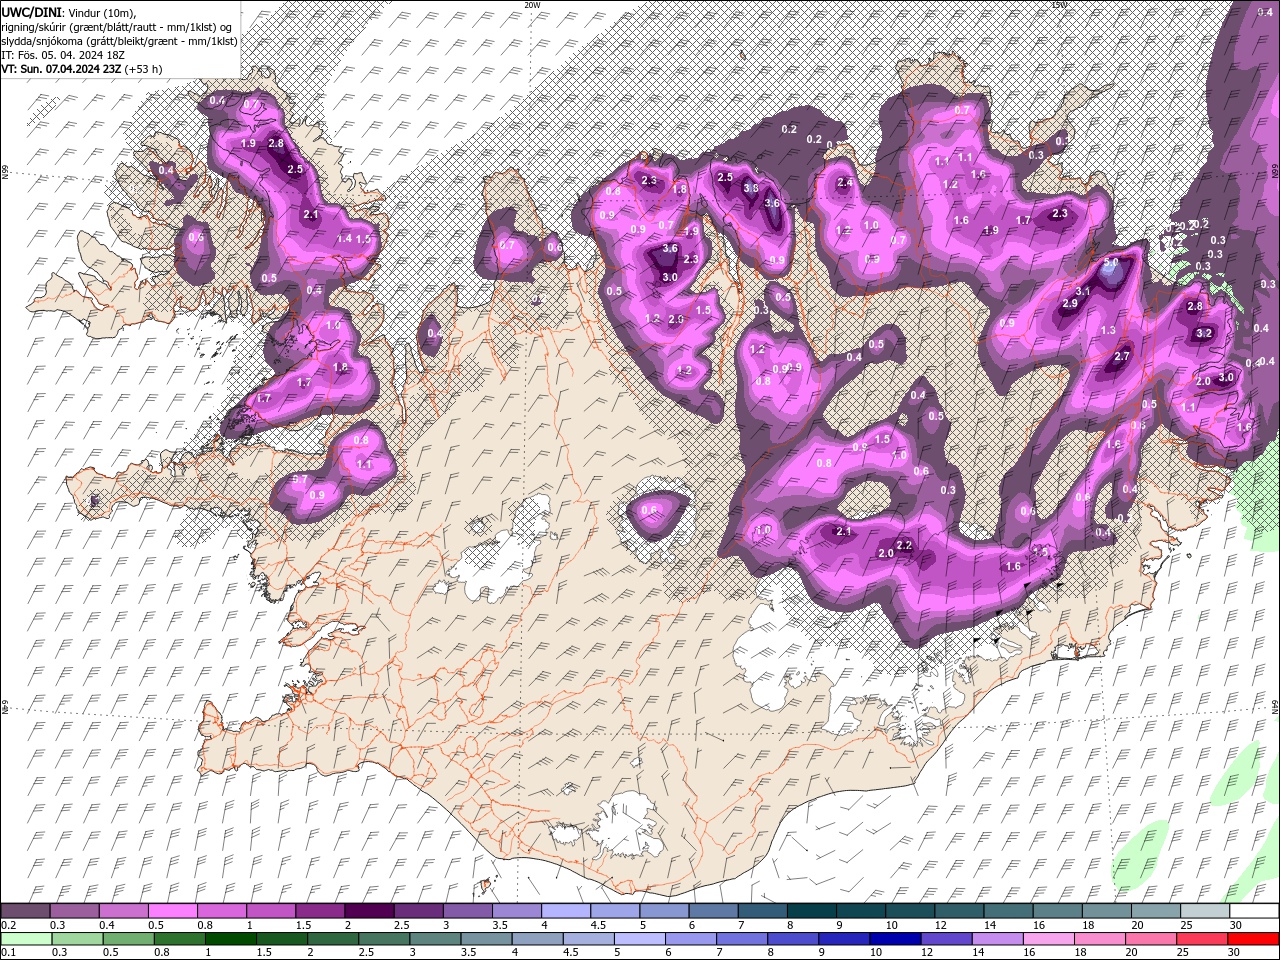This screenshot has width=1280, height=960.
Task: Select the light lavender 4–4.5 swatch in snow scale
Action: coord(566,912)
